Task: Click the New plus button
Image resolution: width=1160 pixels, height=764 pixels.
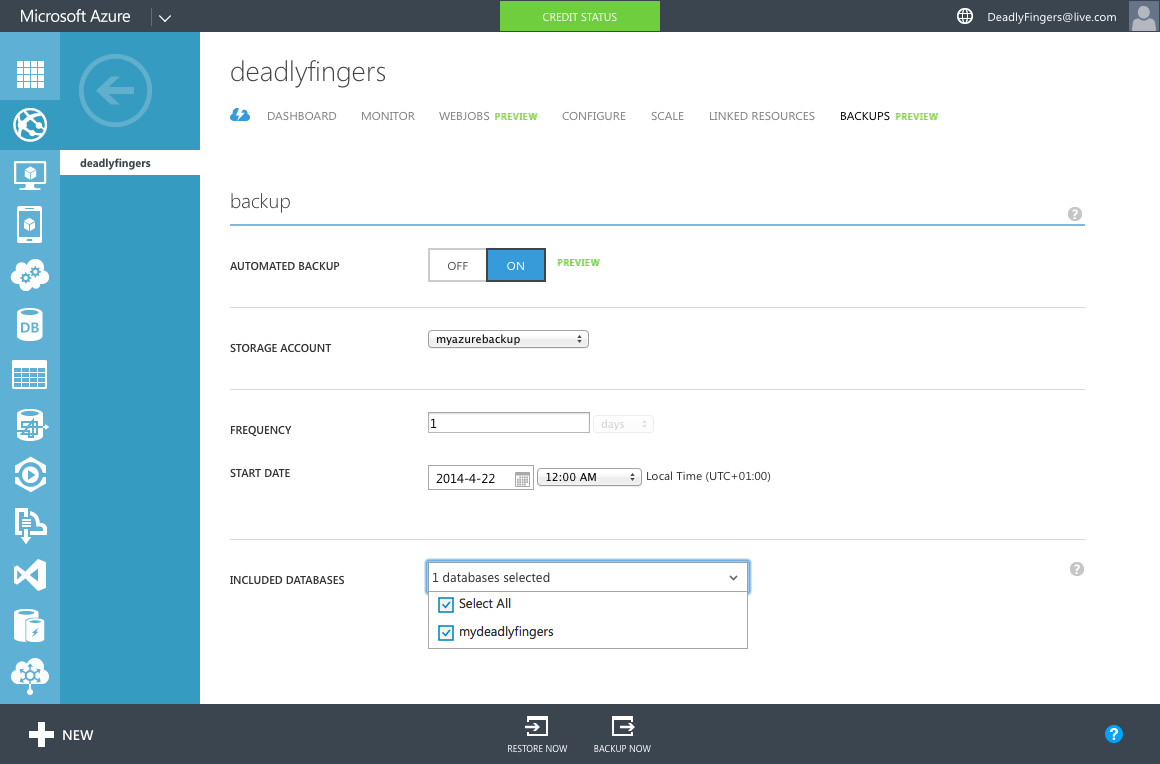Action: (x=61, y=734)
